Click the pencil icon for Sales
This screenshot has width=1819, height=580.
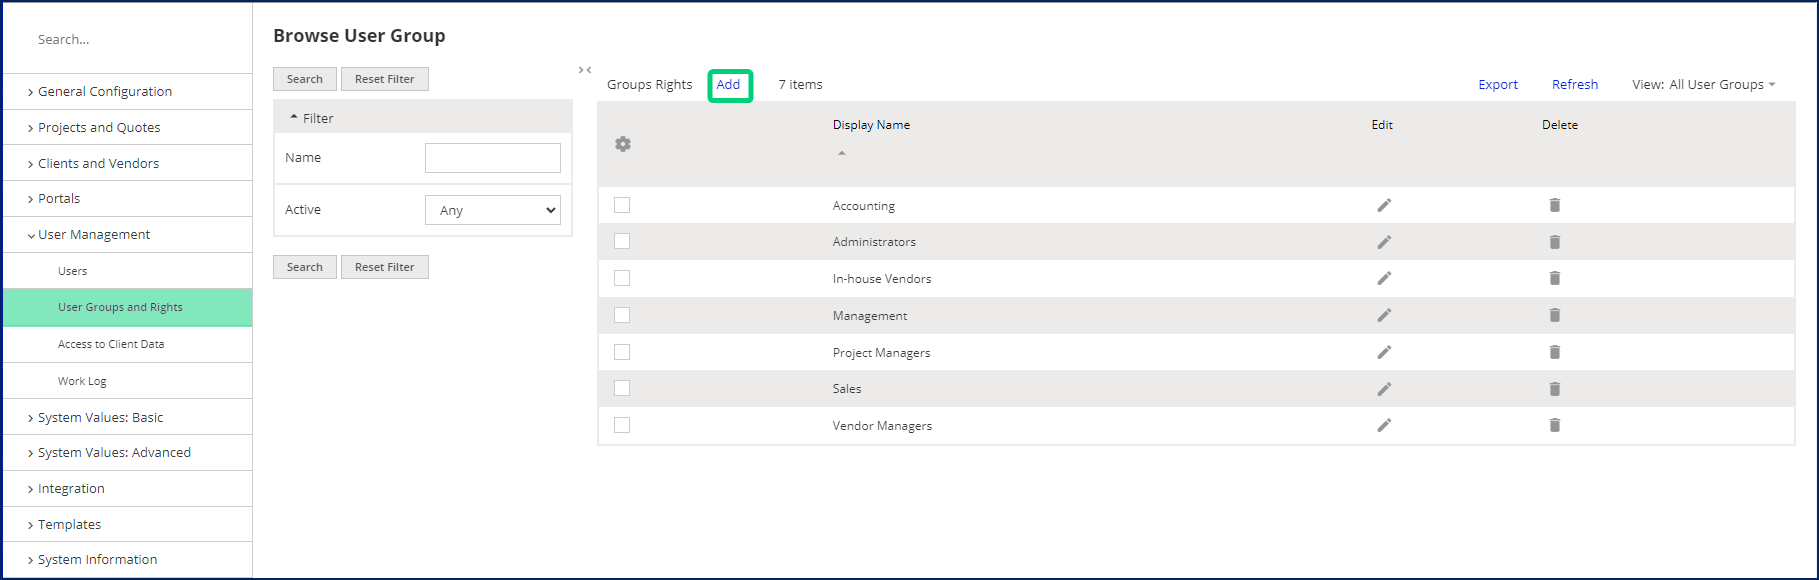pos(1384,389)
